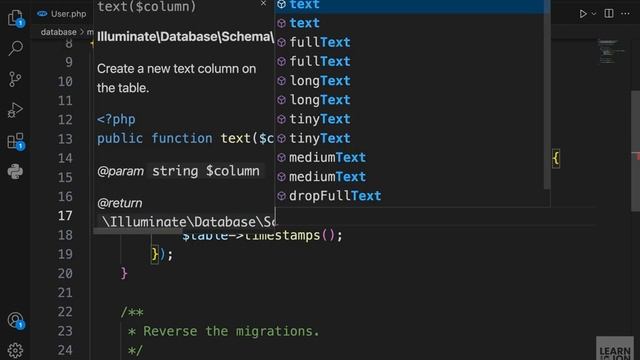Open the Search view in activity bar

click(16, 48)
